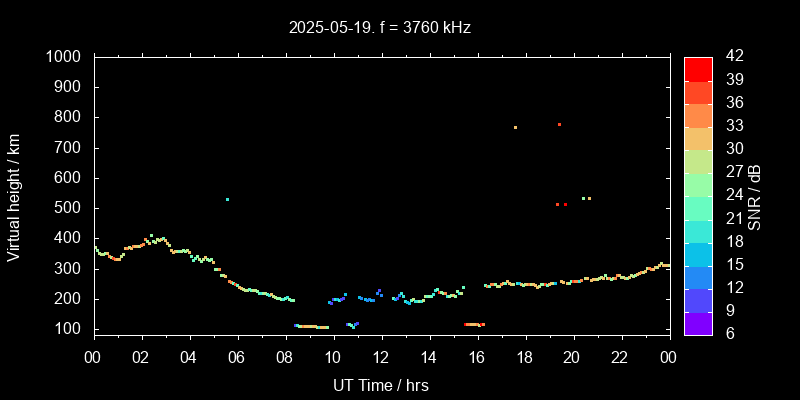This screenshot has height=400, width=800.
Task: Select the 06 hour tick on time axis
Action: (237, 358)
